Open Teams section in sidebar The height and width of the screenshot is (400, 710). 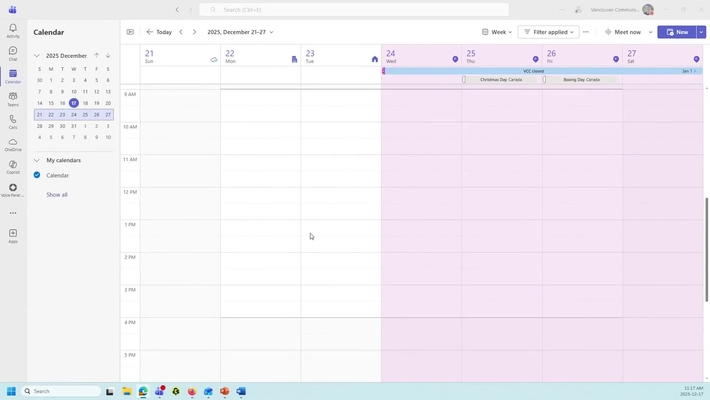coord(13,99)
